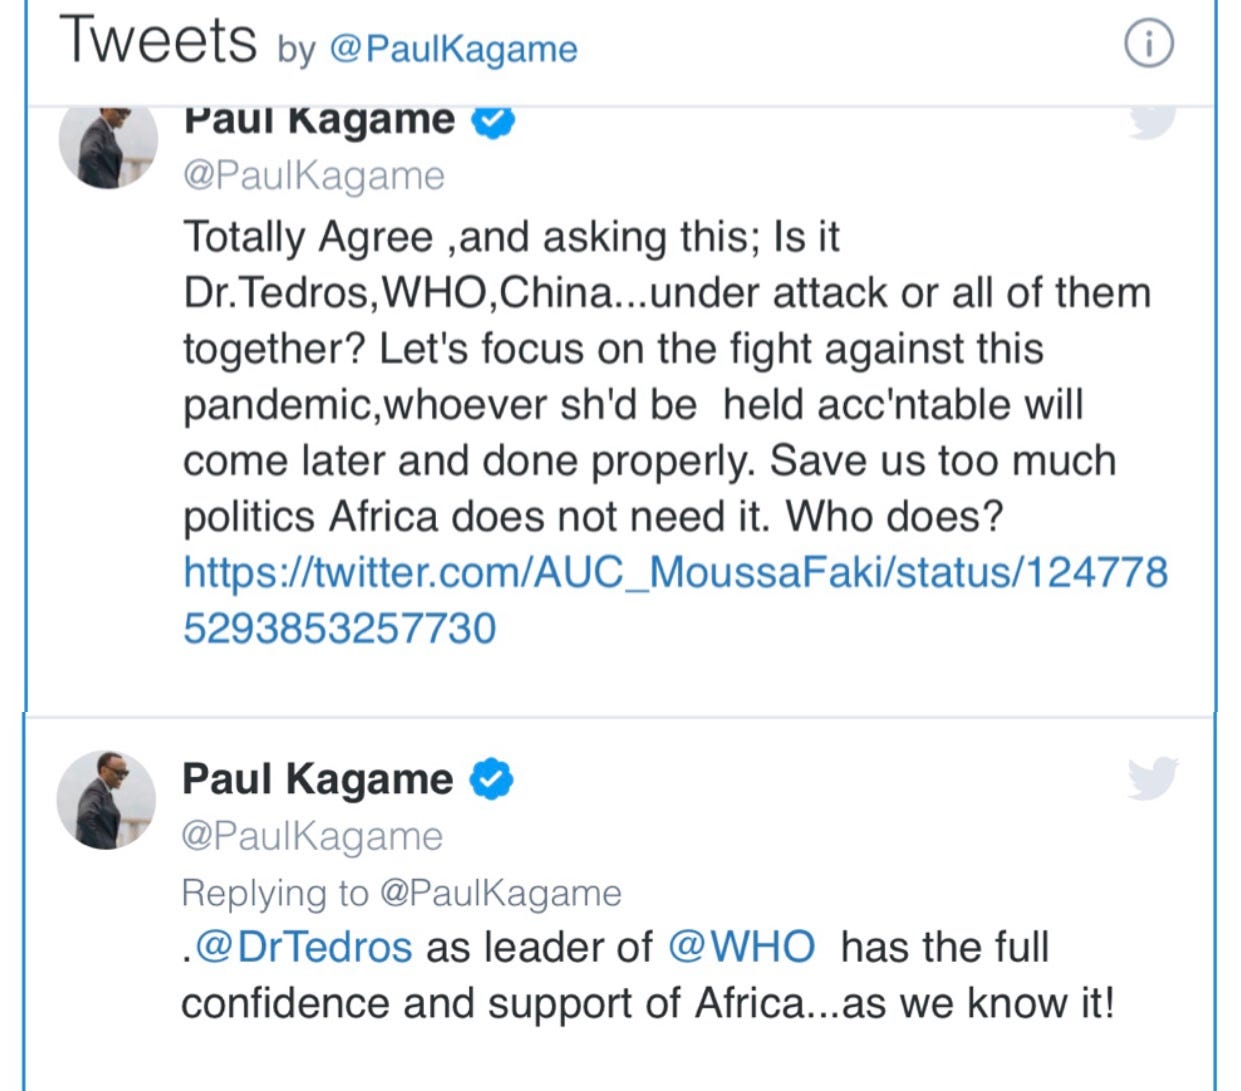
Task: Click Paul Kagame's avatar on first tweet
Action: [108, 145]
